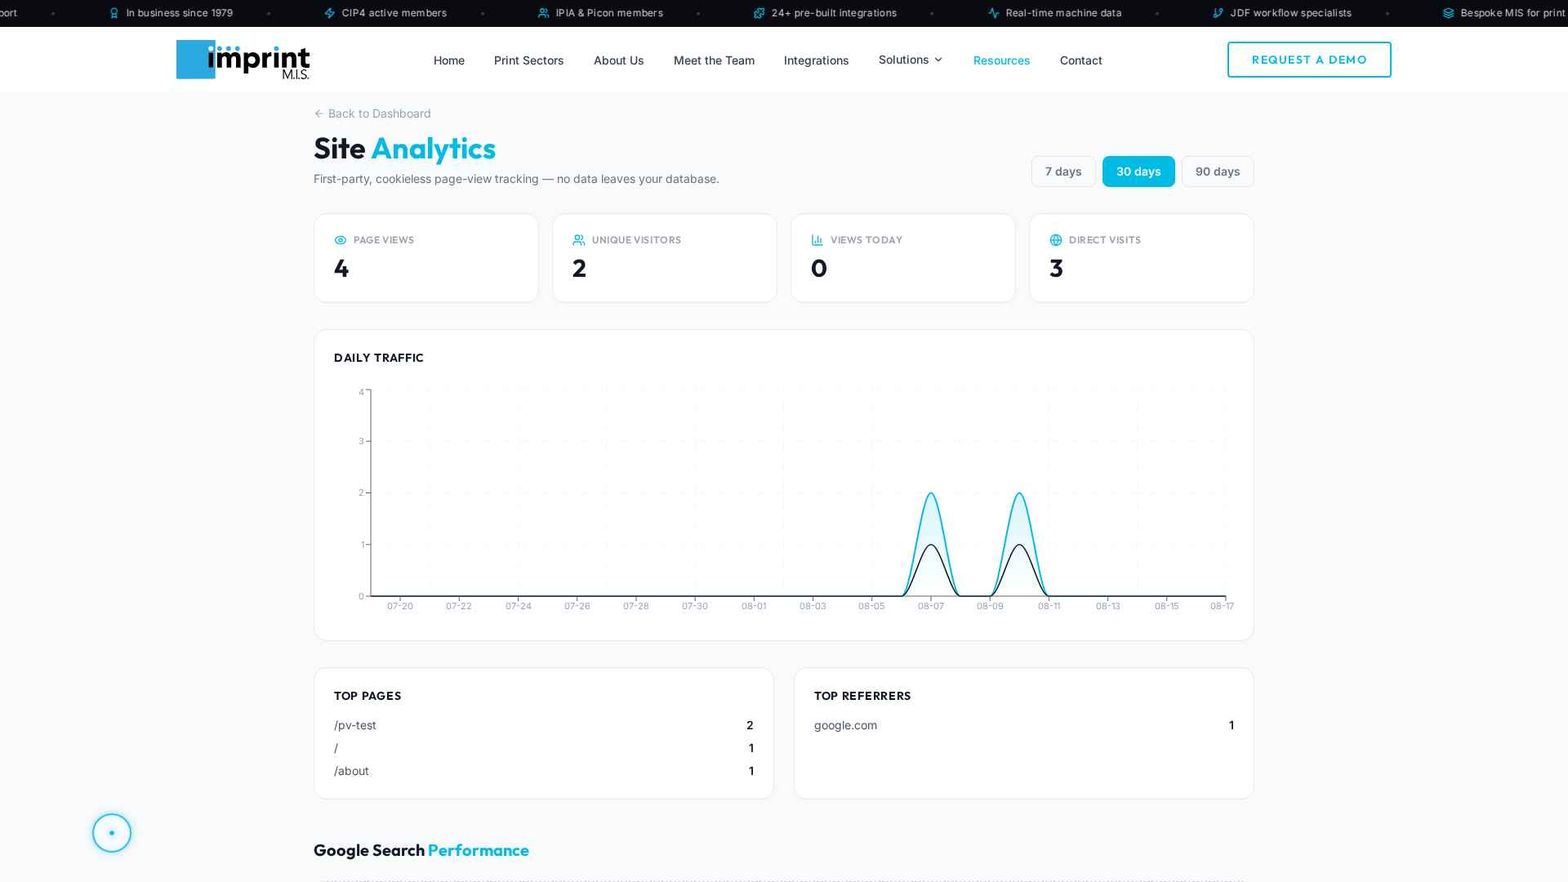Open the Contact page
Viewport: 1568px width, 882px height.
point(1081,60)
